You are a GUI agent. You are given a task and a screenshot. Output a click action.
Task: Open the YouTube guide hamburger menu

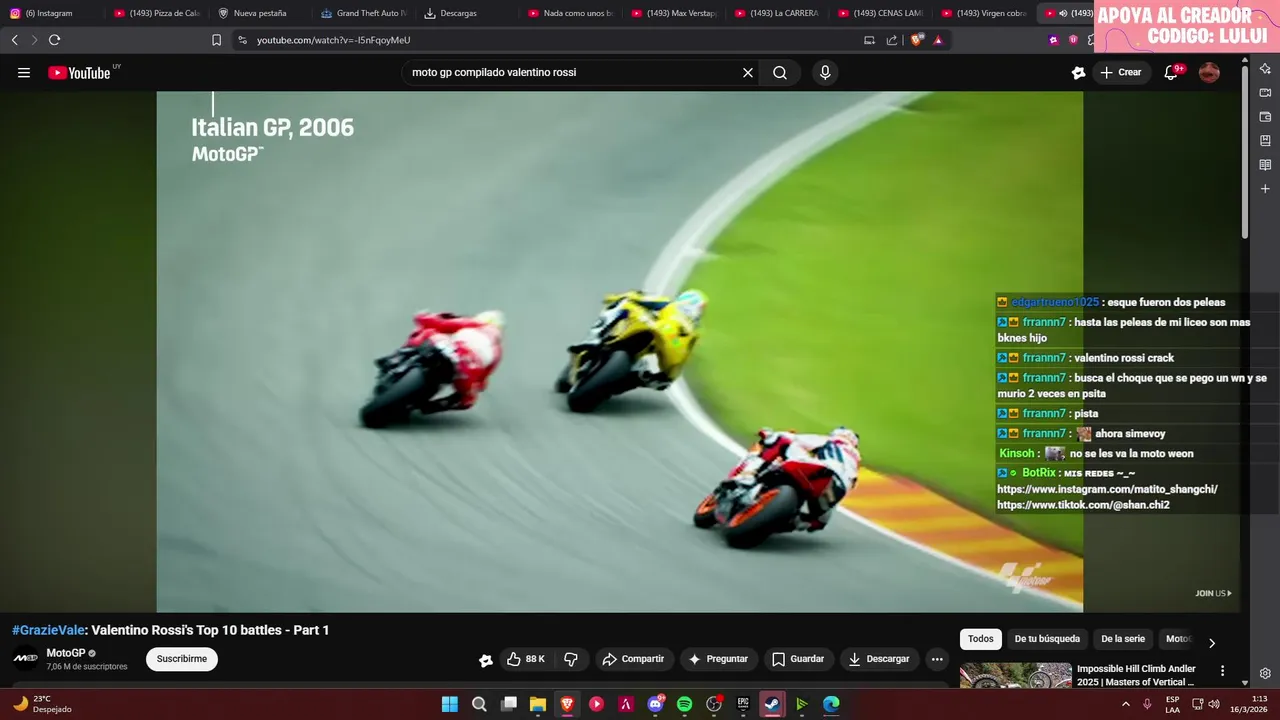click(24, 72)
